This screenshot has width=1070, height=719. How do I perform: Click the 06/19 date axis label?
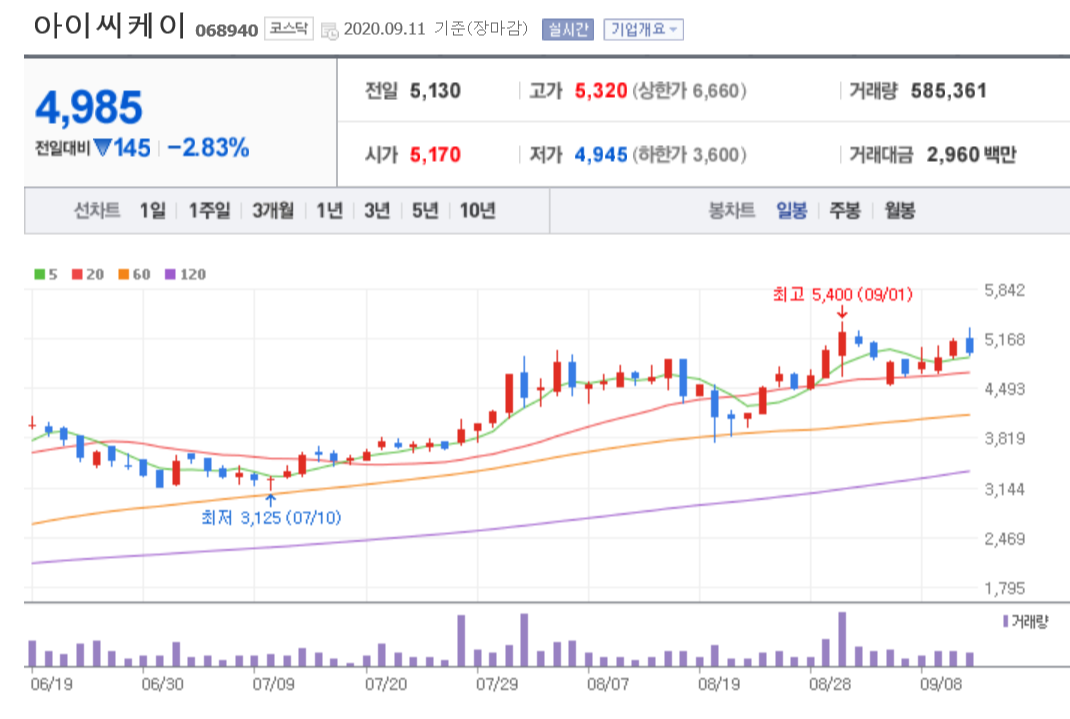pos(51,684)
